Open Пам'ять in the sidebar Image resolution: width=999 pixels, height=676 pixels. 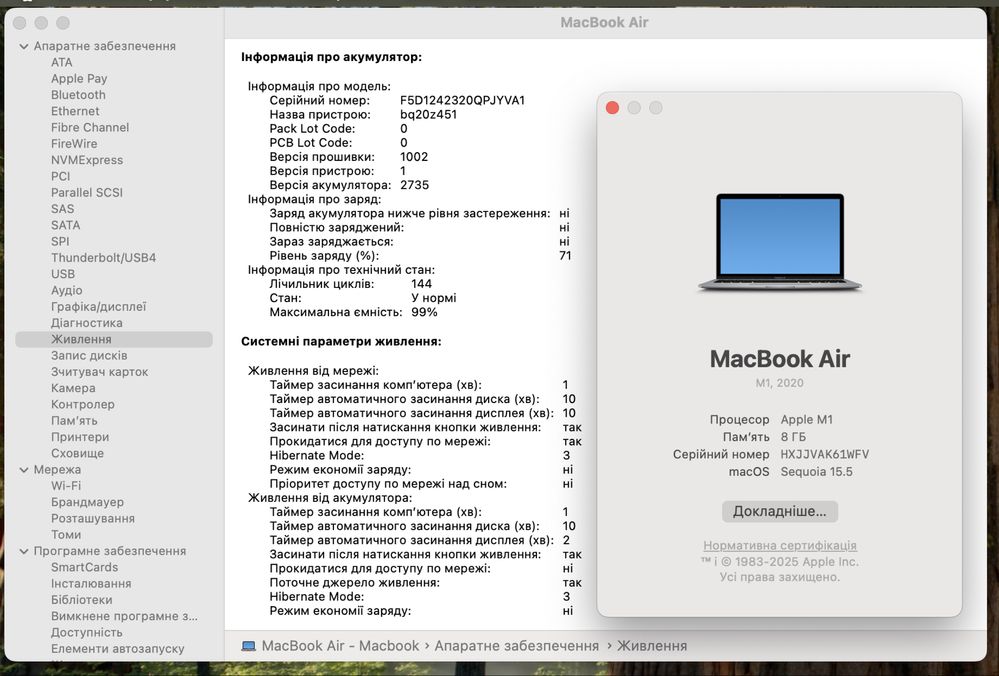pos(74,421)
